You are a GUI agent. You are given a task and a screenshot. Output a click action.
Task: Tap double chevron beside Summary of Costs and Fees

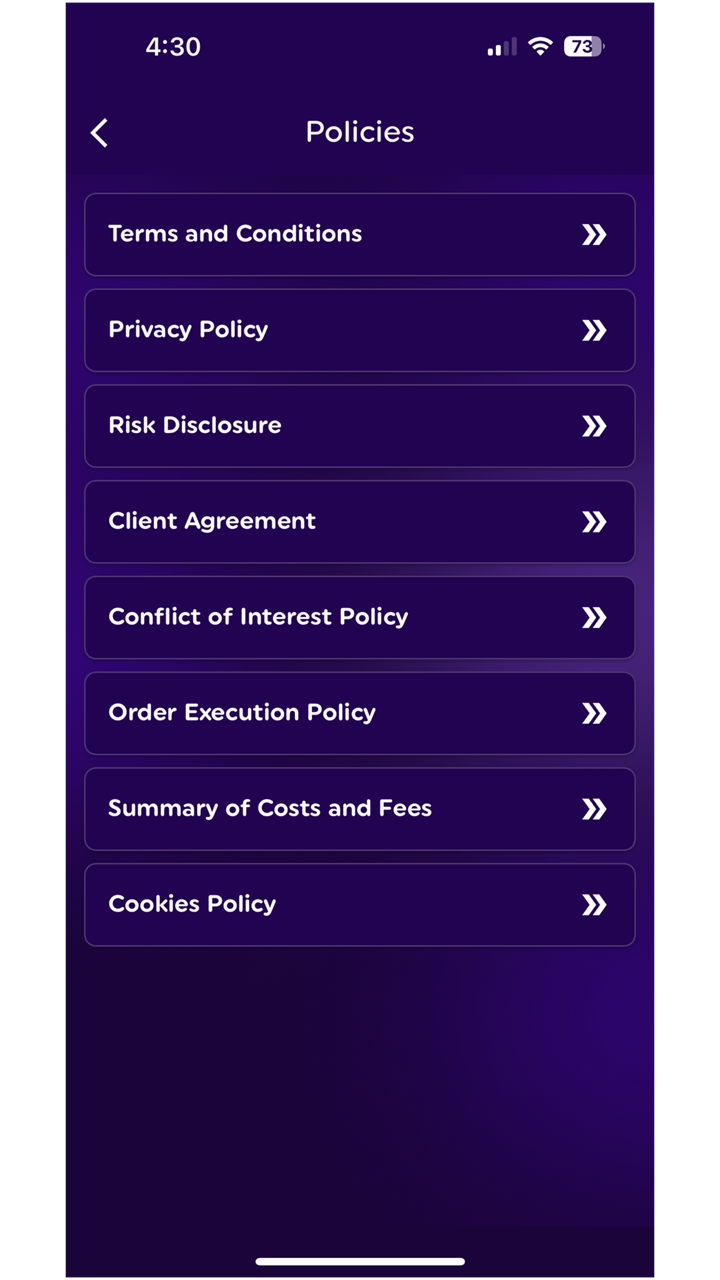pos(594,809)
